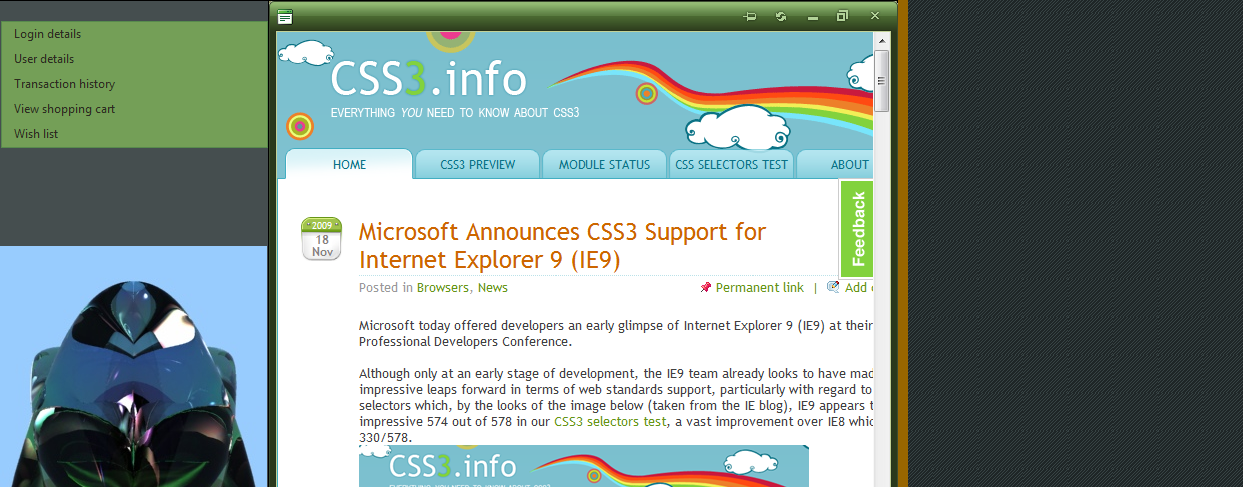Viewport: 1243px width, 487px height.
Task: Click the Permanent link text
Action: pyautogui.click(x=759, y=288)
